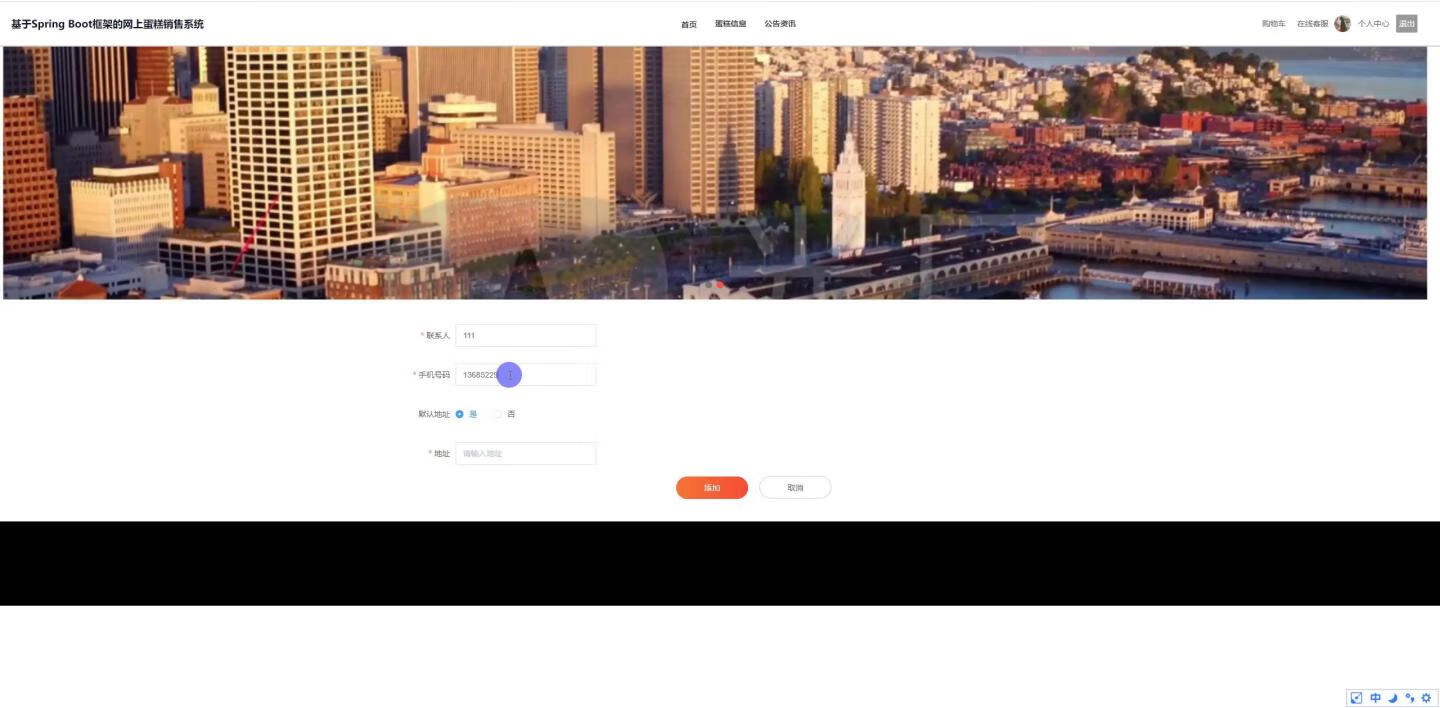This screenshot has height=708, width=1440.
Task: Open the IME settings gear icon
Action: click(1426, 698)
